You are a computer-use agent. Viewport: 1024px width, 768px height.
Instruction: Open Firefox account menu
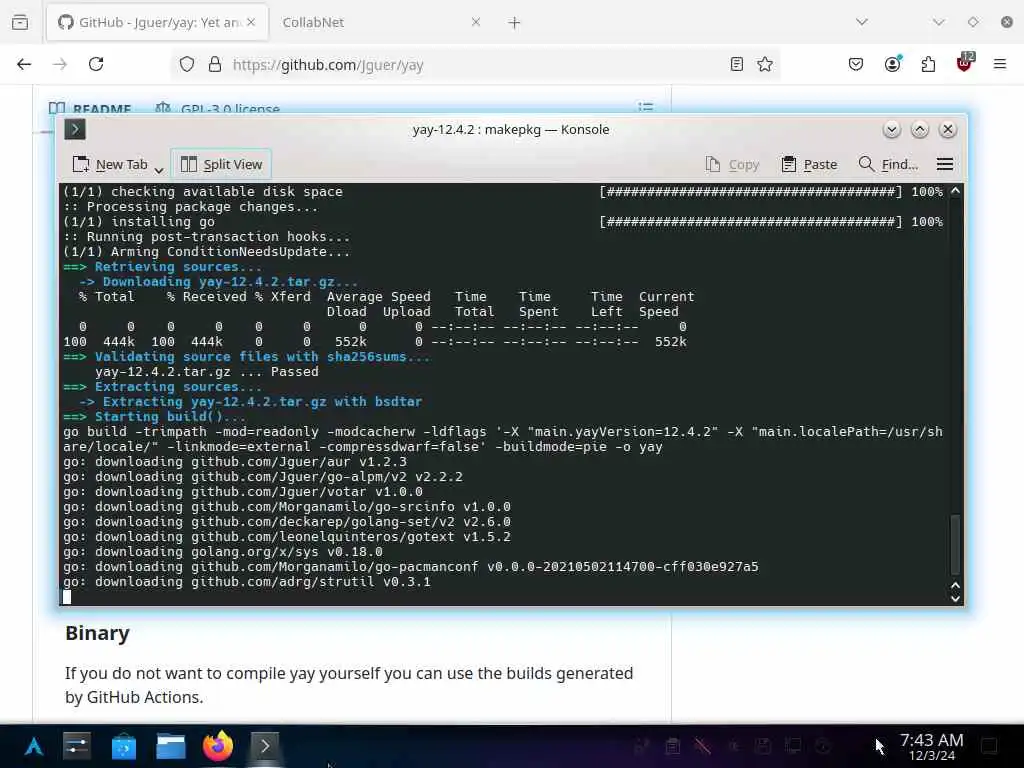pyautogui.click(x=892, y=64)
